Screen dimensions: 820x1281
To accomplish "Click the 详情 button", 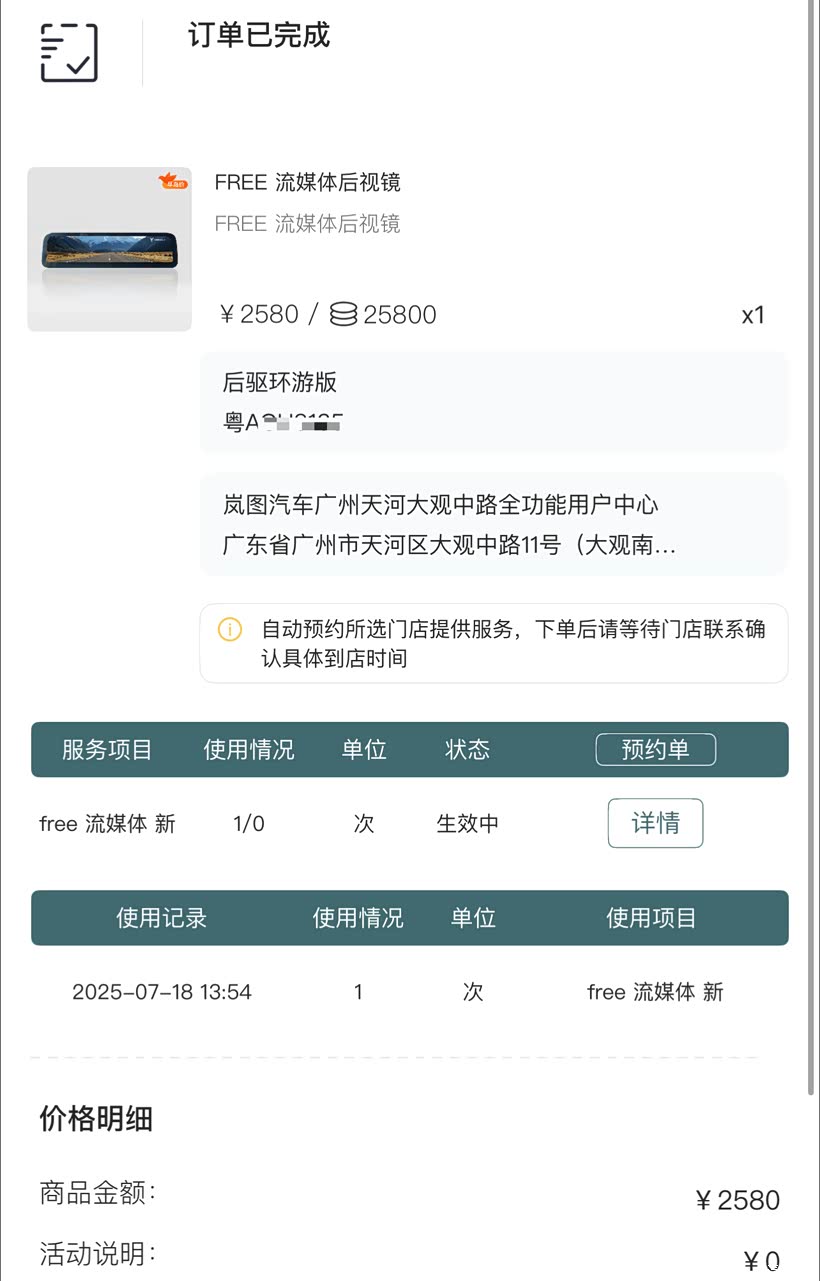I will [x=655, y=823].
